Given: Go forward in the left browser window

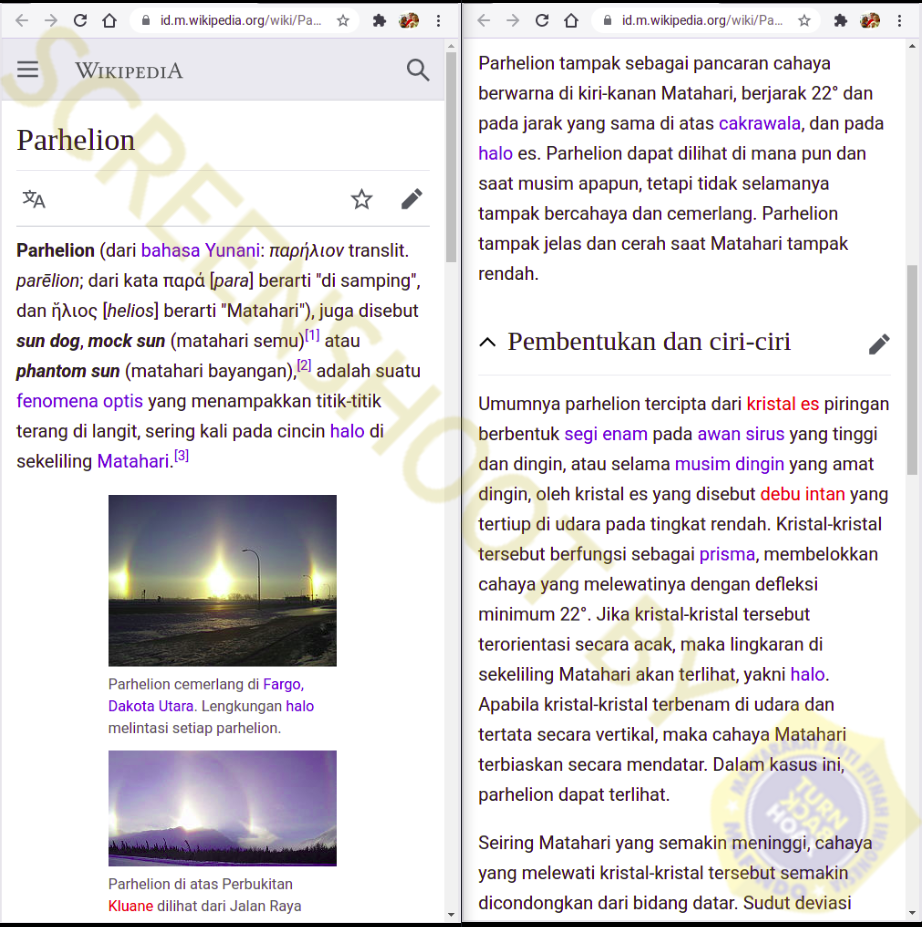Looking at the screenshot, I should tap(51, 21).
